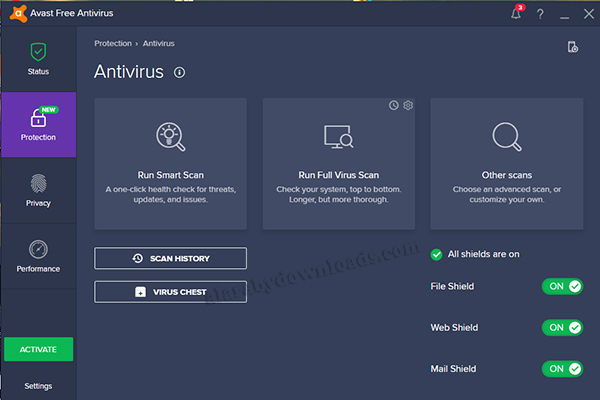Open help via the question mark icon

pos(540,14)
